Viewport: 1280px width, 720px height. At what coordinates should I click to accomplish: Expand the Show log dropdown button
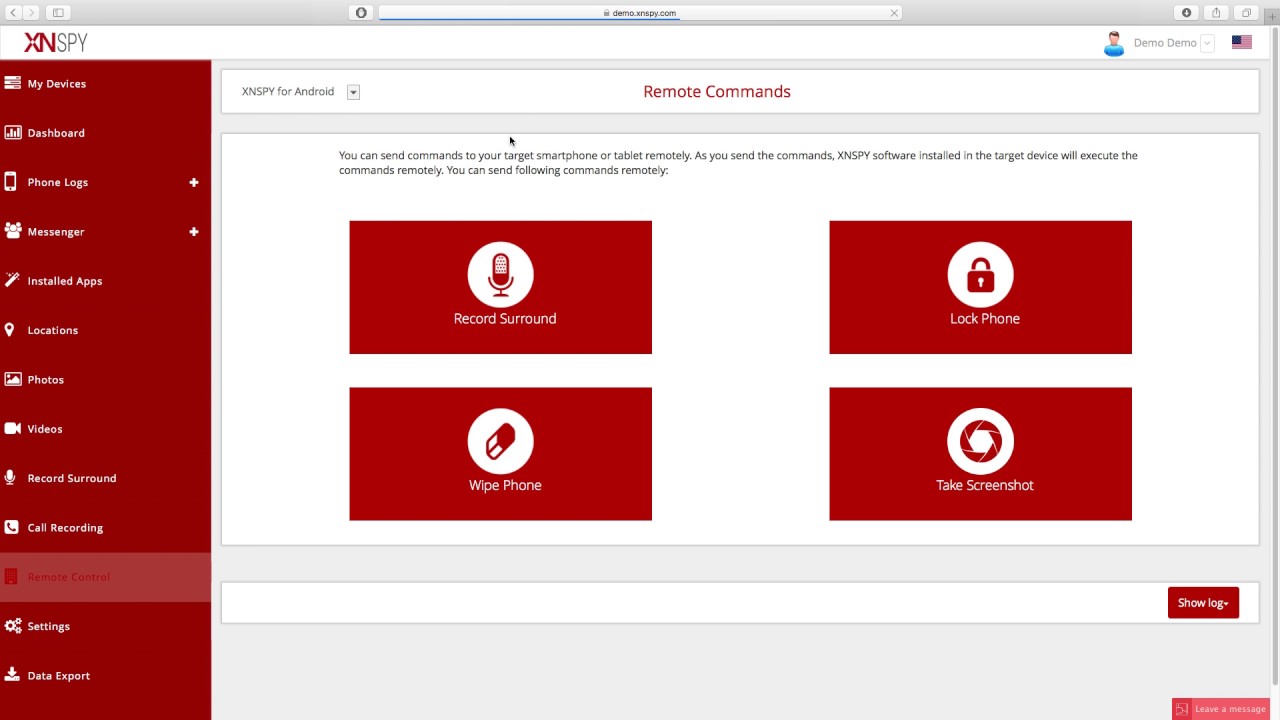tap(1203, 602)
